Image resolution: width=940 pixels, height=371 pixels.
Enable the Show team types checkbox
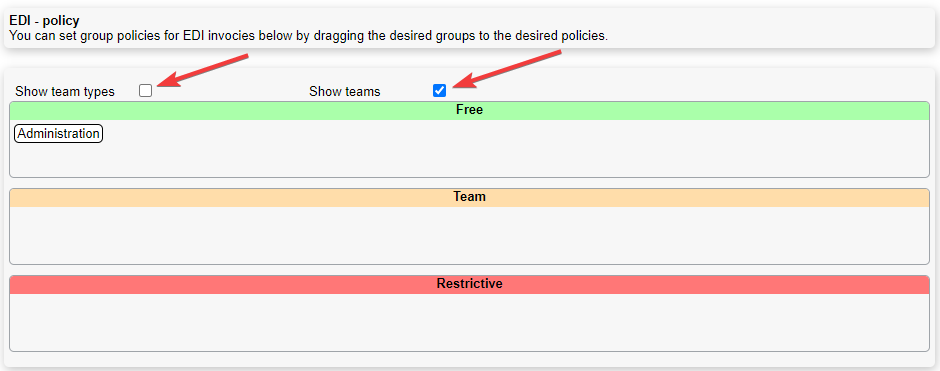pos(145,91)
